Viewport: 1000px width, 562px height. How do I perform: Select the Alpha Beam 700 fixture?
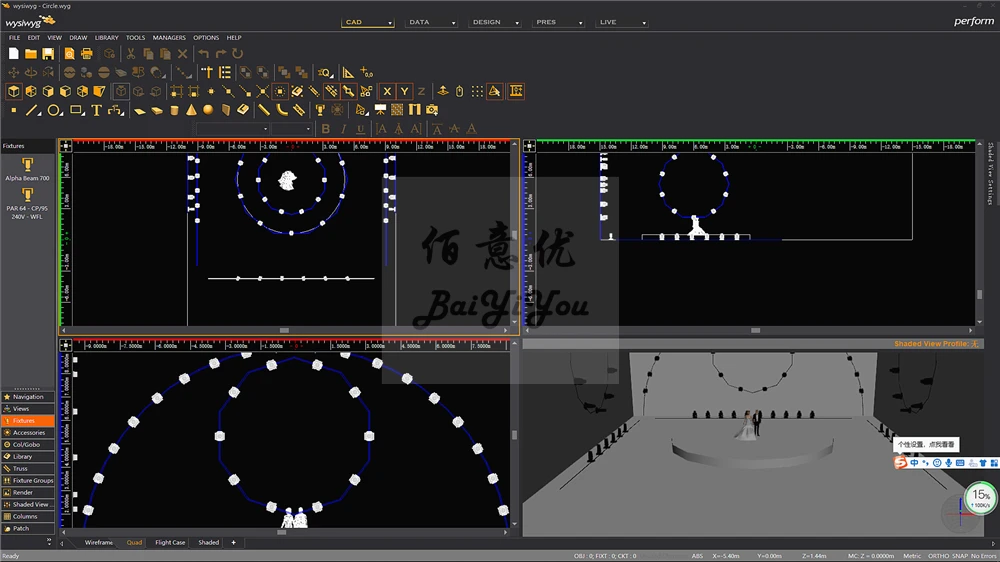[x=27, y=170]
